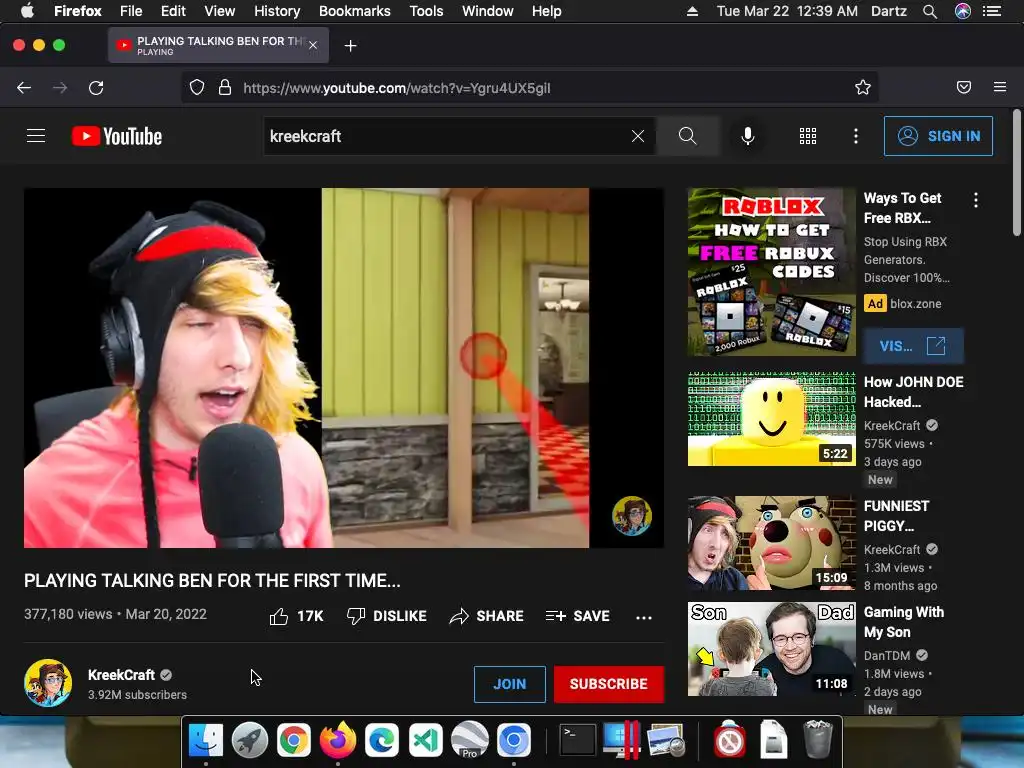
Task: Open Spotlight search in menu bar
Action: click(x=930, y=11)
